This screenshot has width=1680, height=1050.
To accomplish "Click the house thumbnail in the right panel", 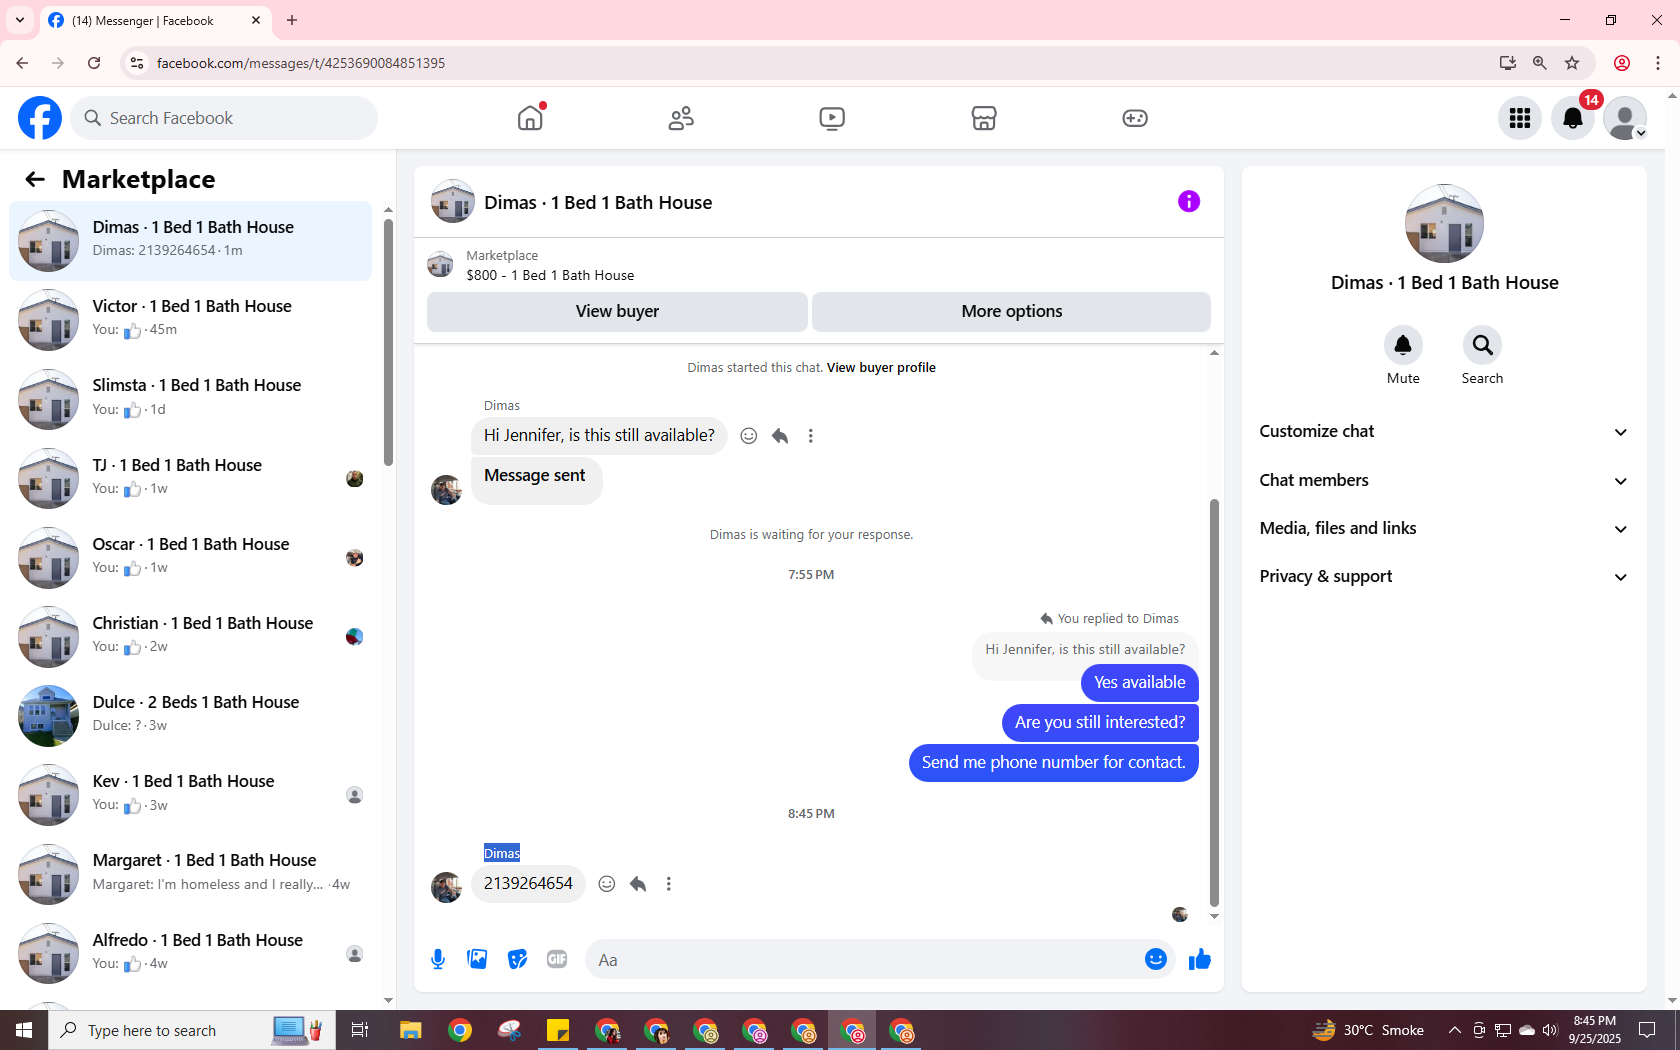I will [1444, 224].
